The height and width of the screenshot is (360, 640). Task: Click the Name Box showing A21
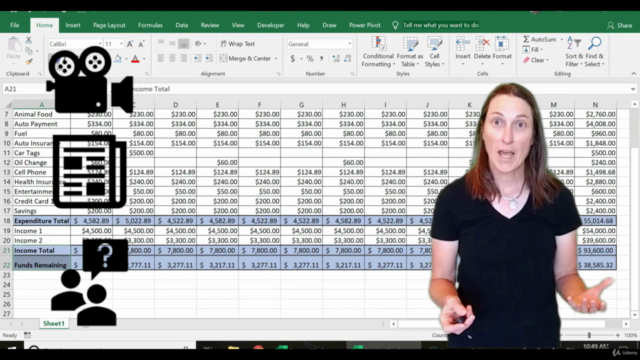point(24,89)
